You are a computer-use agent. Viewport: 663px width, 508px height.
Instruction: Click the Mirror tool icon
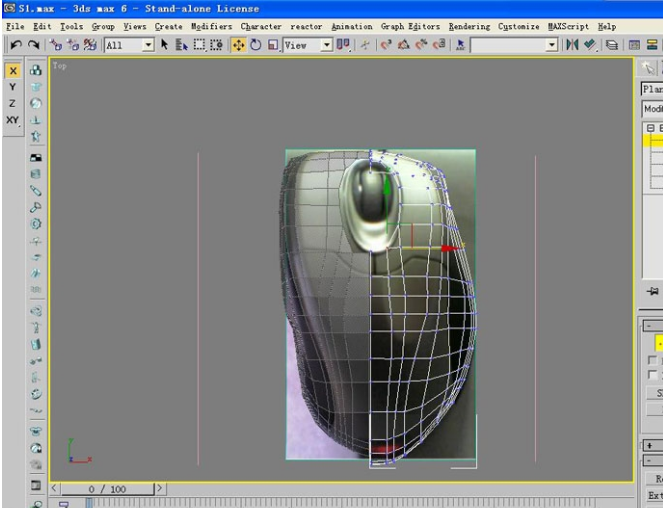coord(572,45)
